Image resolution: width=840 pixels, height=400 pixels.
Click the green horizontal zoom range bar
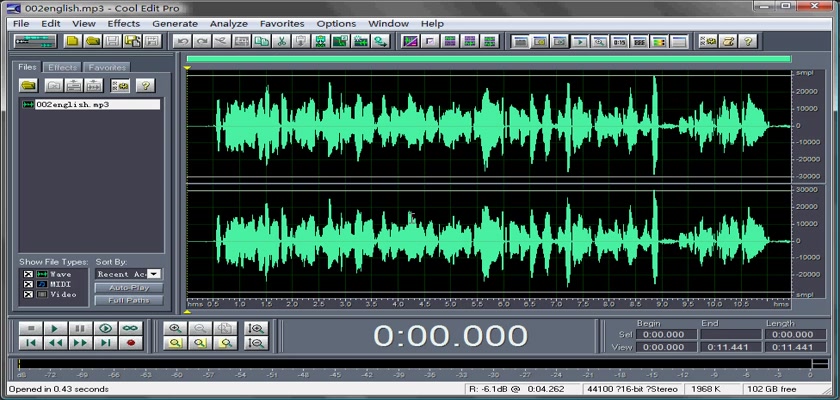point(489,59)
